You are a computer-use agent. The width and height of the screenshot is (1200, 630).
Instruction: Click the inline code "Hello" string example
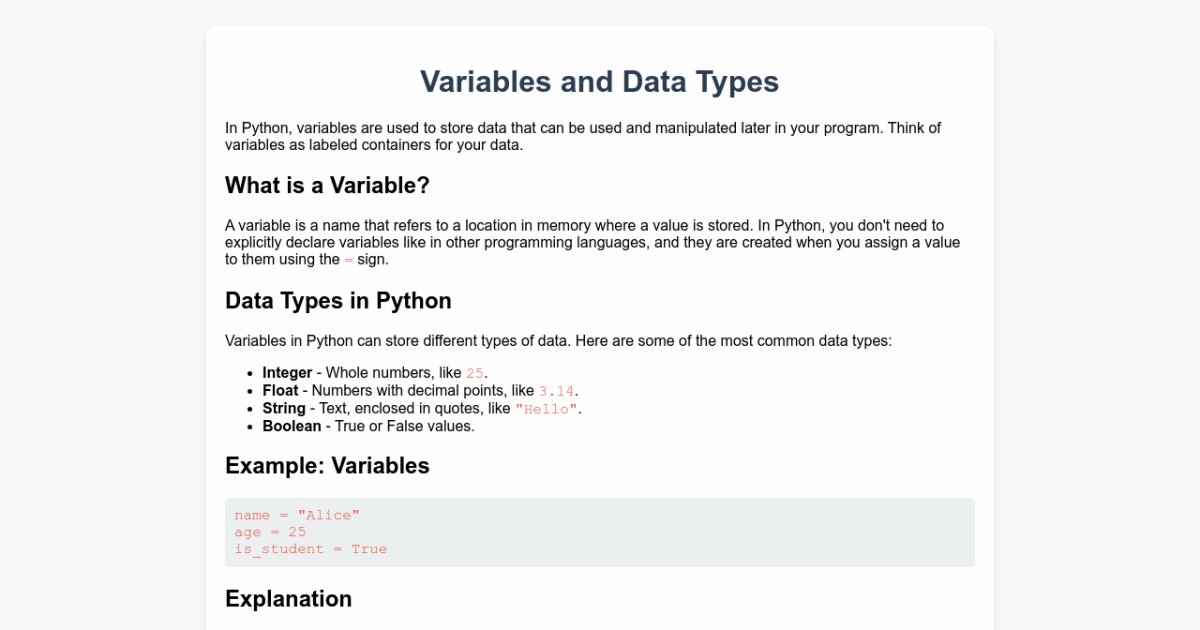pos(546,409)
